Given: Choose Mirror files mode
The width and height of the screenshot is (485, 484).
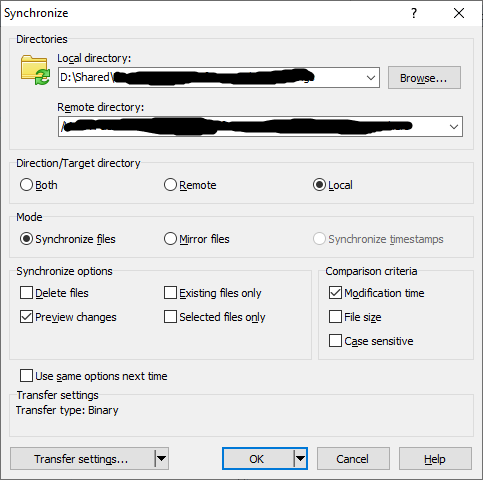Looking at the screenshot, I should coord(170,239).
